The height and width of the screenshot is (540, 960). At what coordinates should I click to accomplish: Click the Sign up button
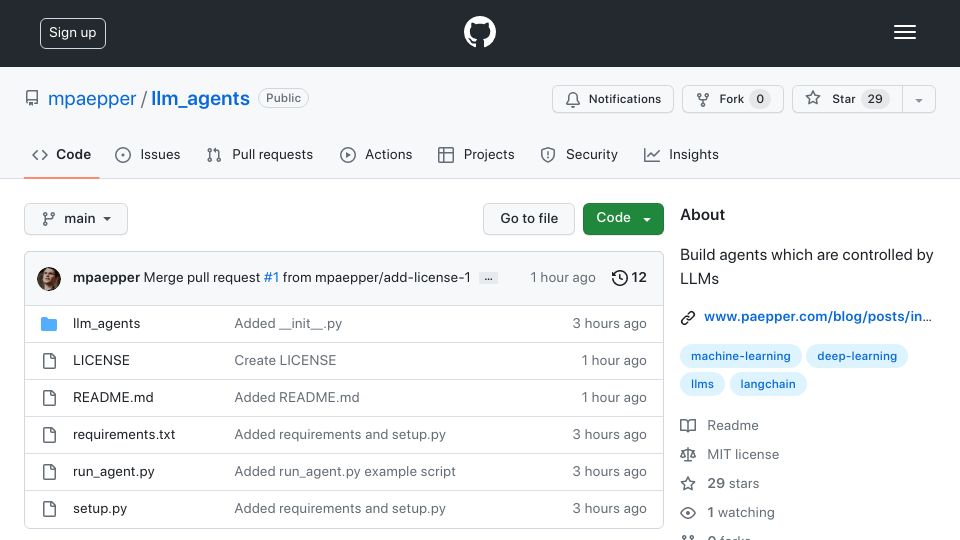[x=73, y=33]
